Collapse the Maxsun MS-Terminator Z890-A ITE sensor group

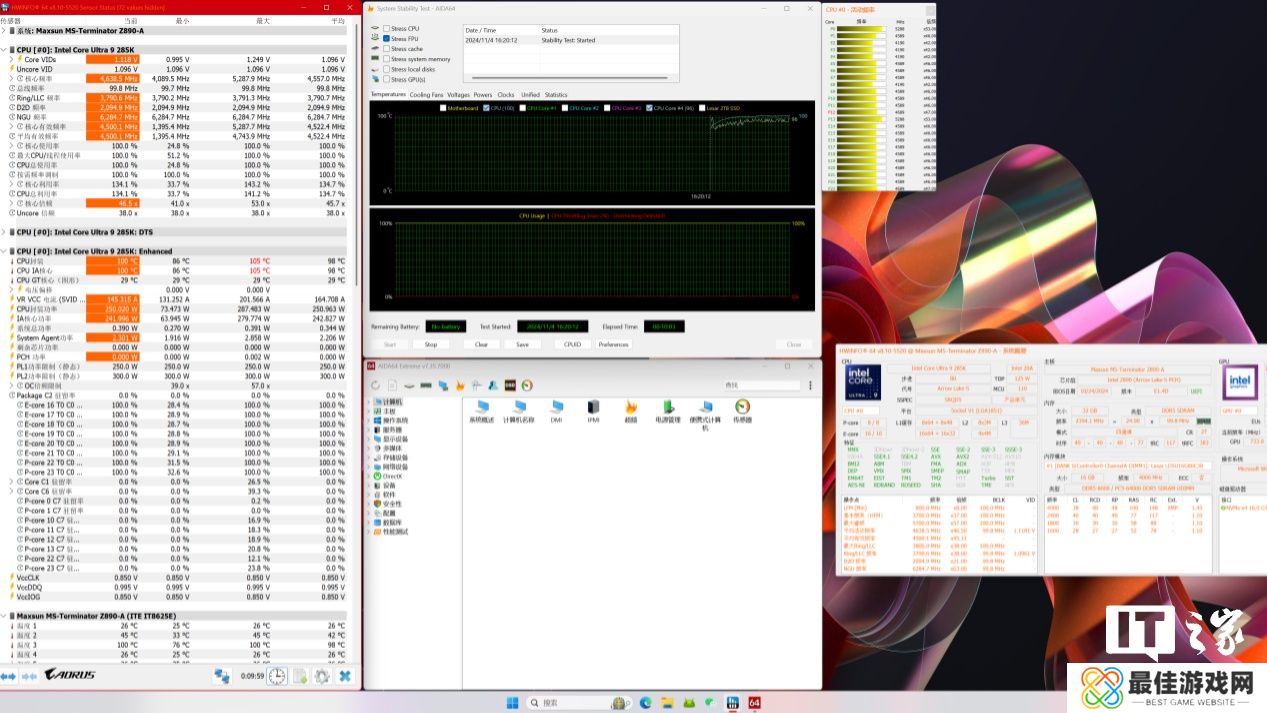coord(4,615)
